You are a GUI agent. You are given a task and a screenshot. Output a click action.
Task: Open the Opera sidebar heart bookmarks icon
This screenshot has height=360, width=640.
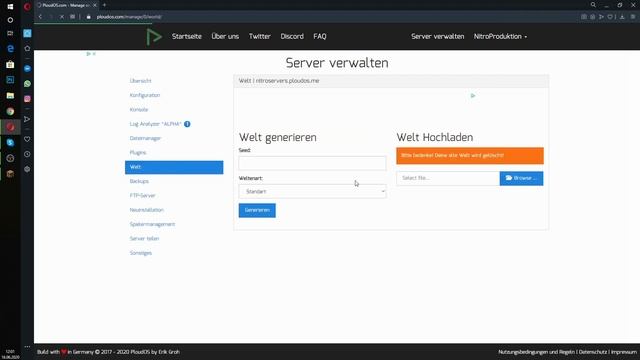click(27, 139)
